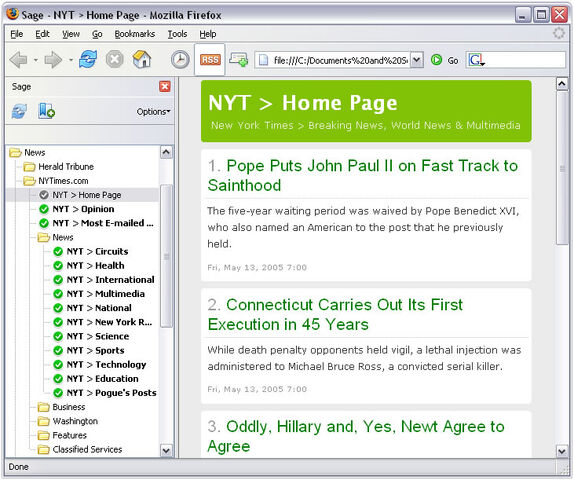Image resolution: width=574 pixels, height=480 pixels.
Task: Click the Back navigation arrow
Action: (18, 60)
